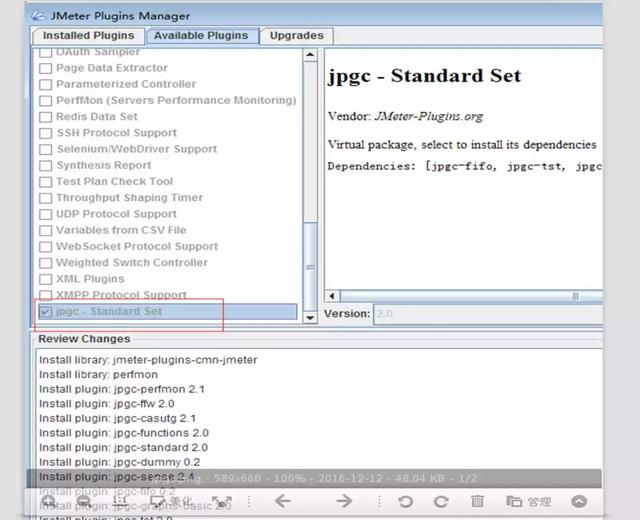
Task: Click the plugin list vertical scrollbar thumb
Action: [x=310, y=267]
